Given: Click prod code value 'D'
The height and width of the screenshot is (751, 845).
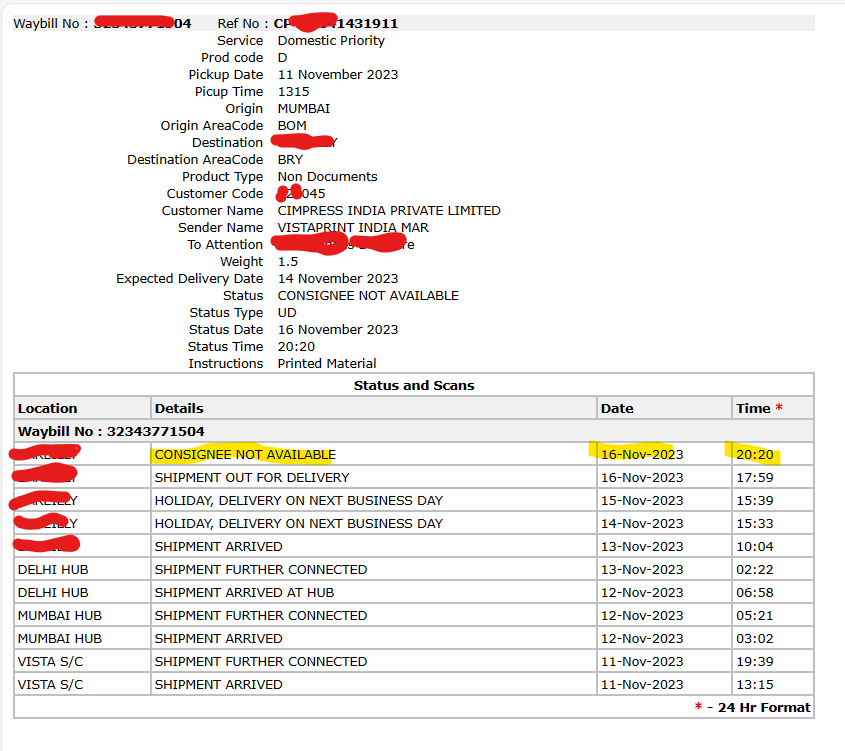Looking at the screenshot, I should [x=282, y=58].
